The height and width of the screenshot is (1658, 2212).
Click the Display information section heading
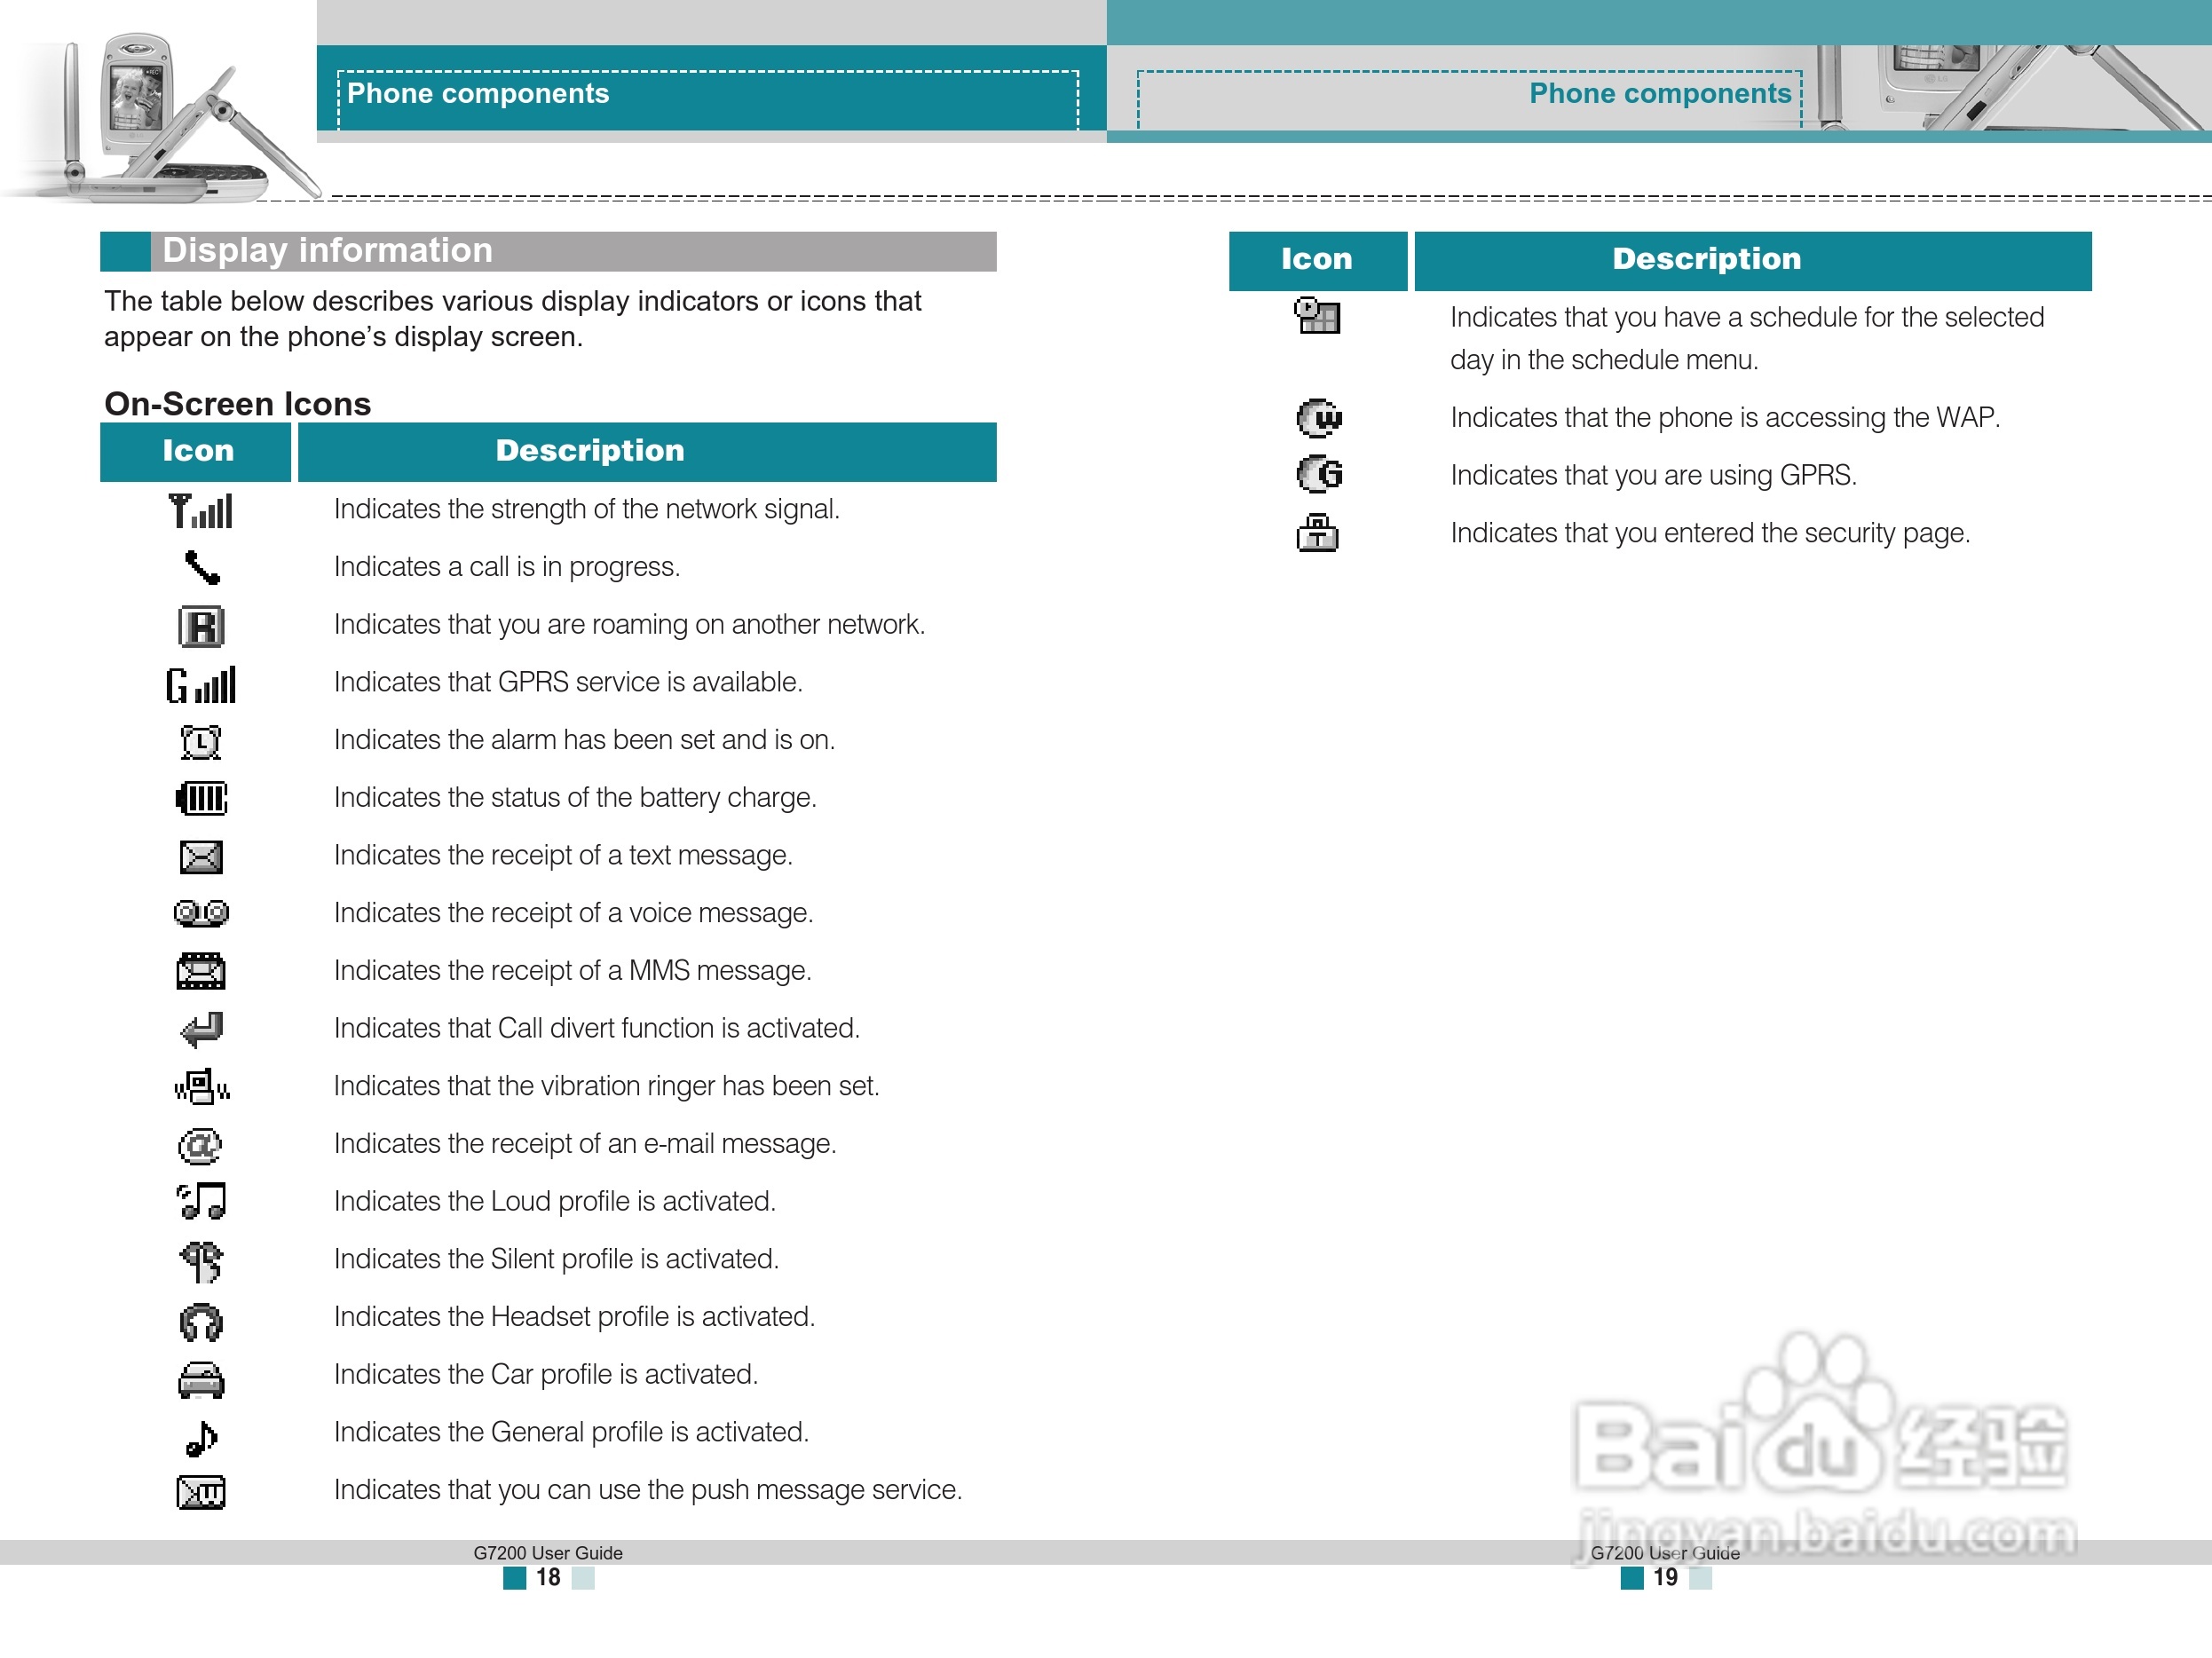coord(328,250)
